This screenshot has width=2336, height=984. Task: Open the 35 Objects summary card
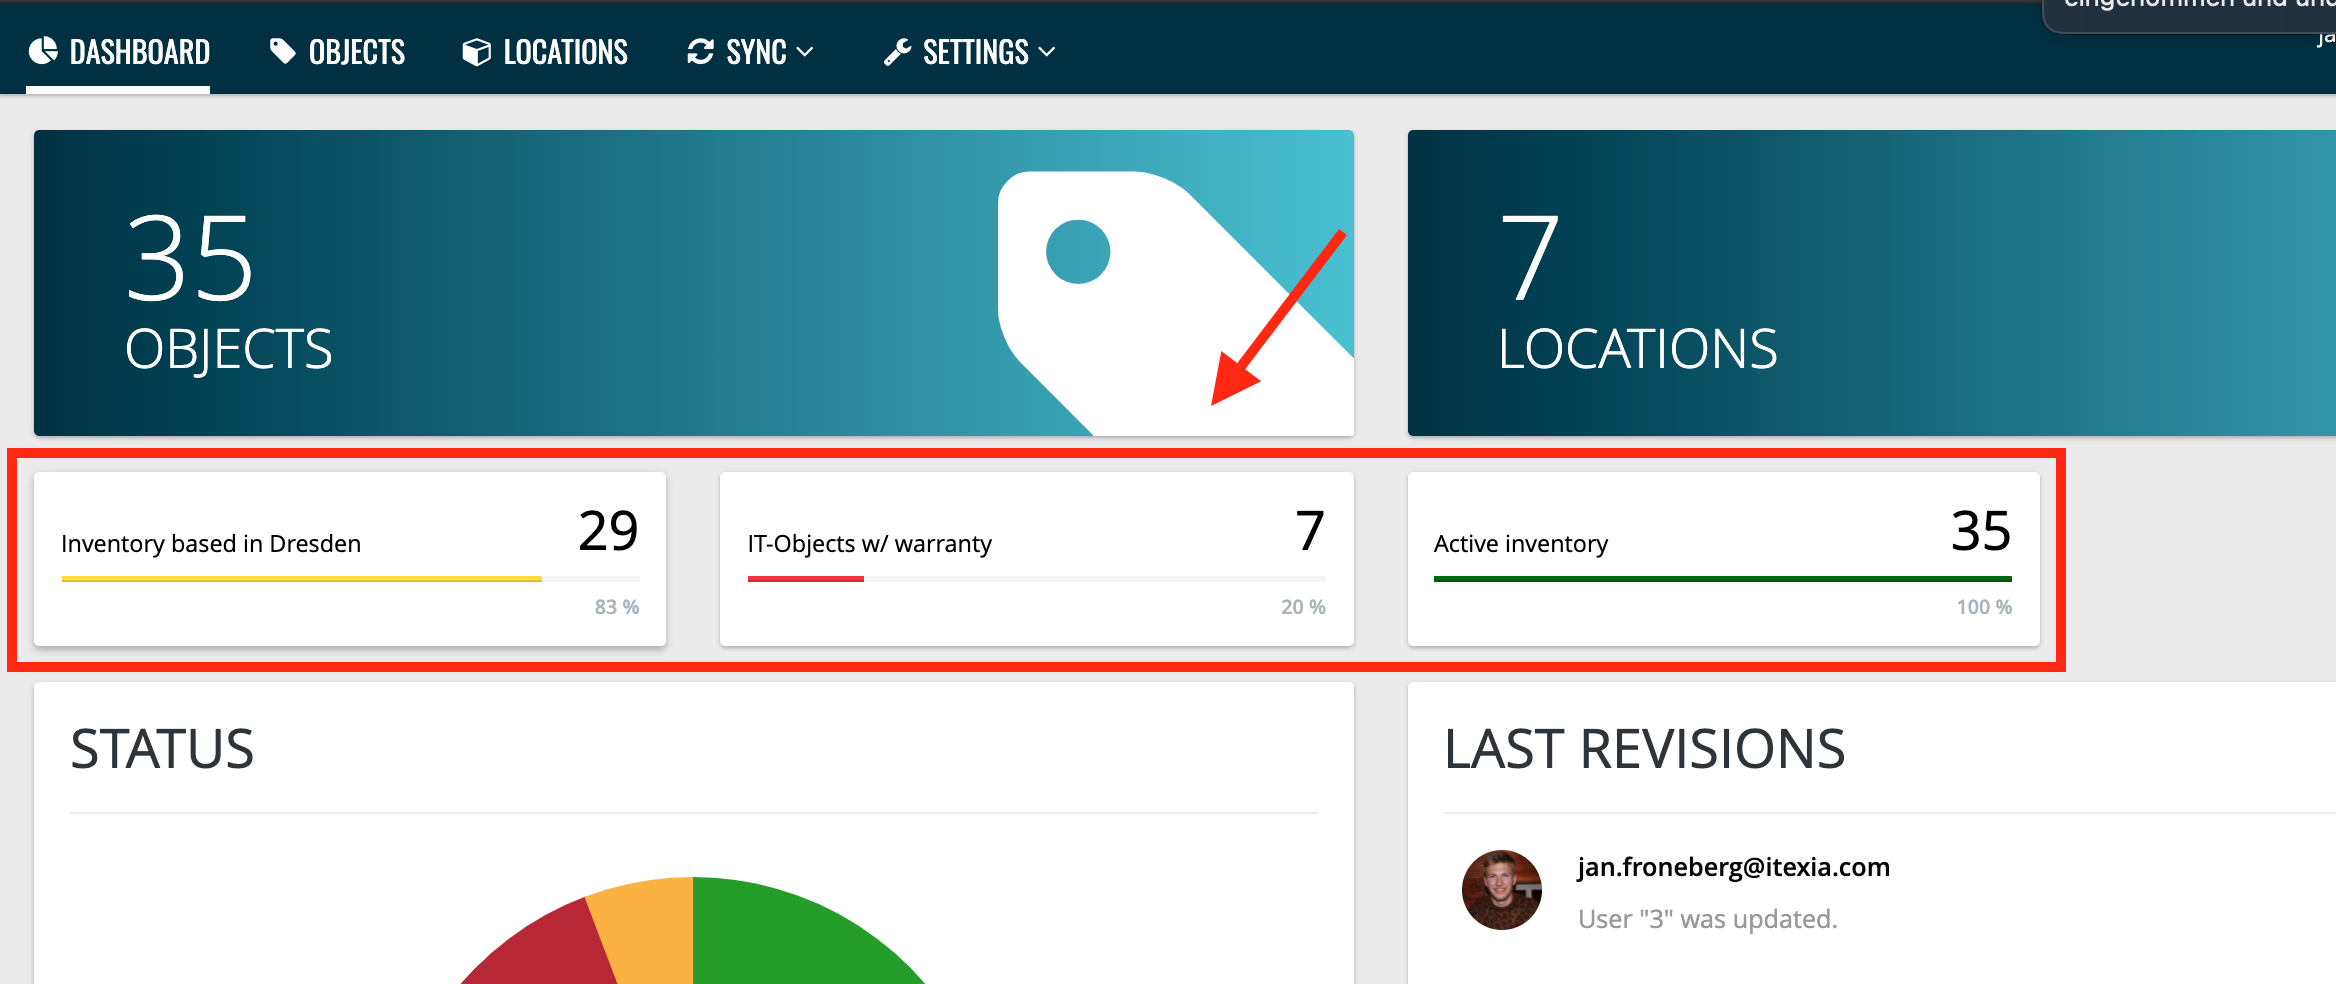point(694,283)
